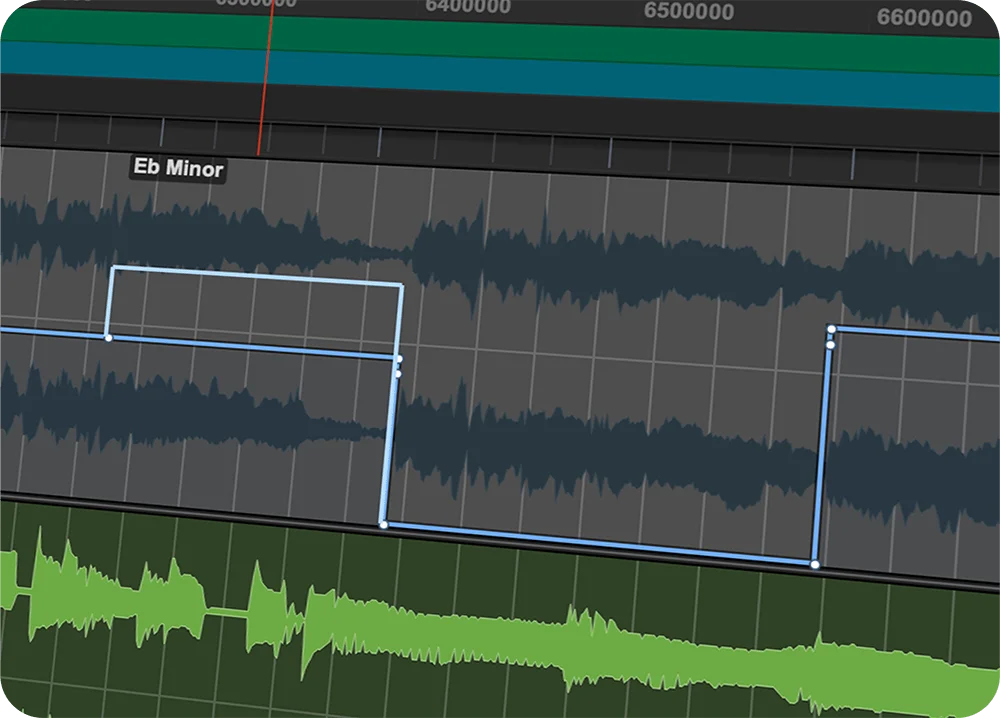Select upper paired envelope point ending selection box
1000x718 pixels.
[399, 360]
